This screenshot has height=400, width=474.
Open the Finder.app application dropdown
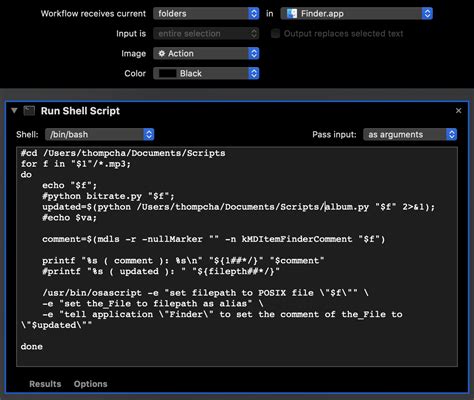(x=357, y=14)
